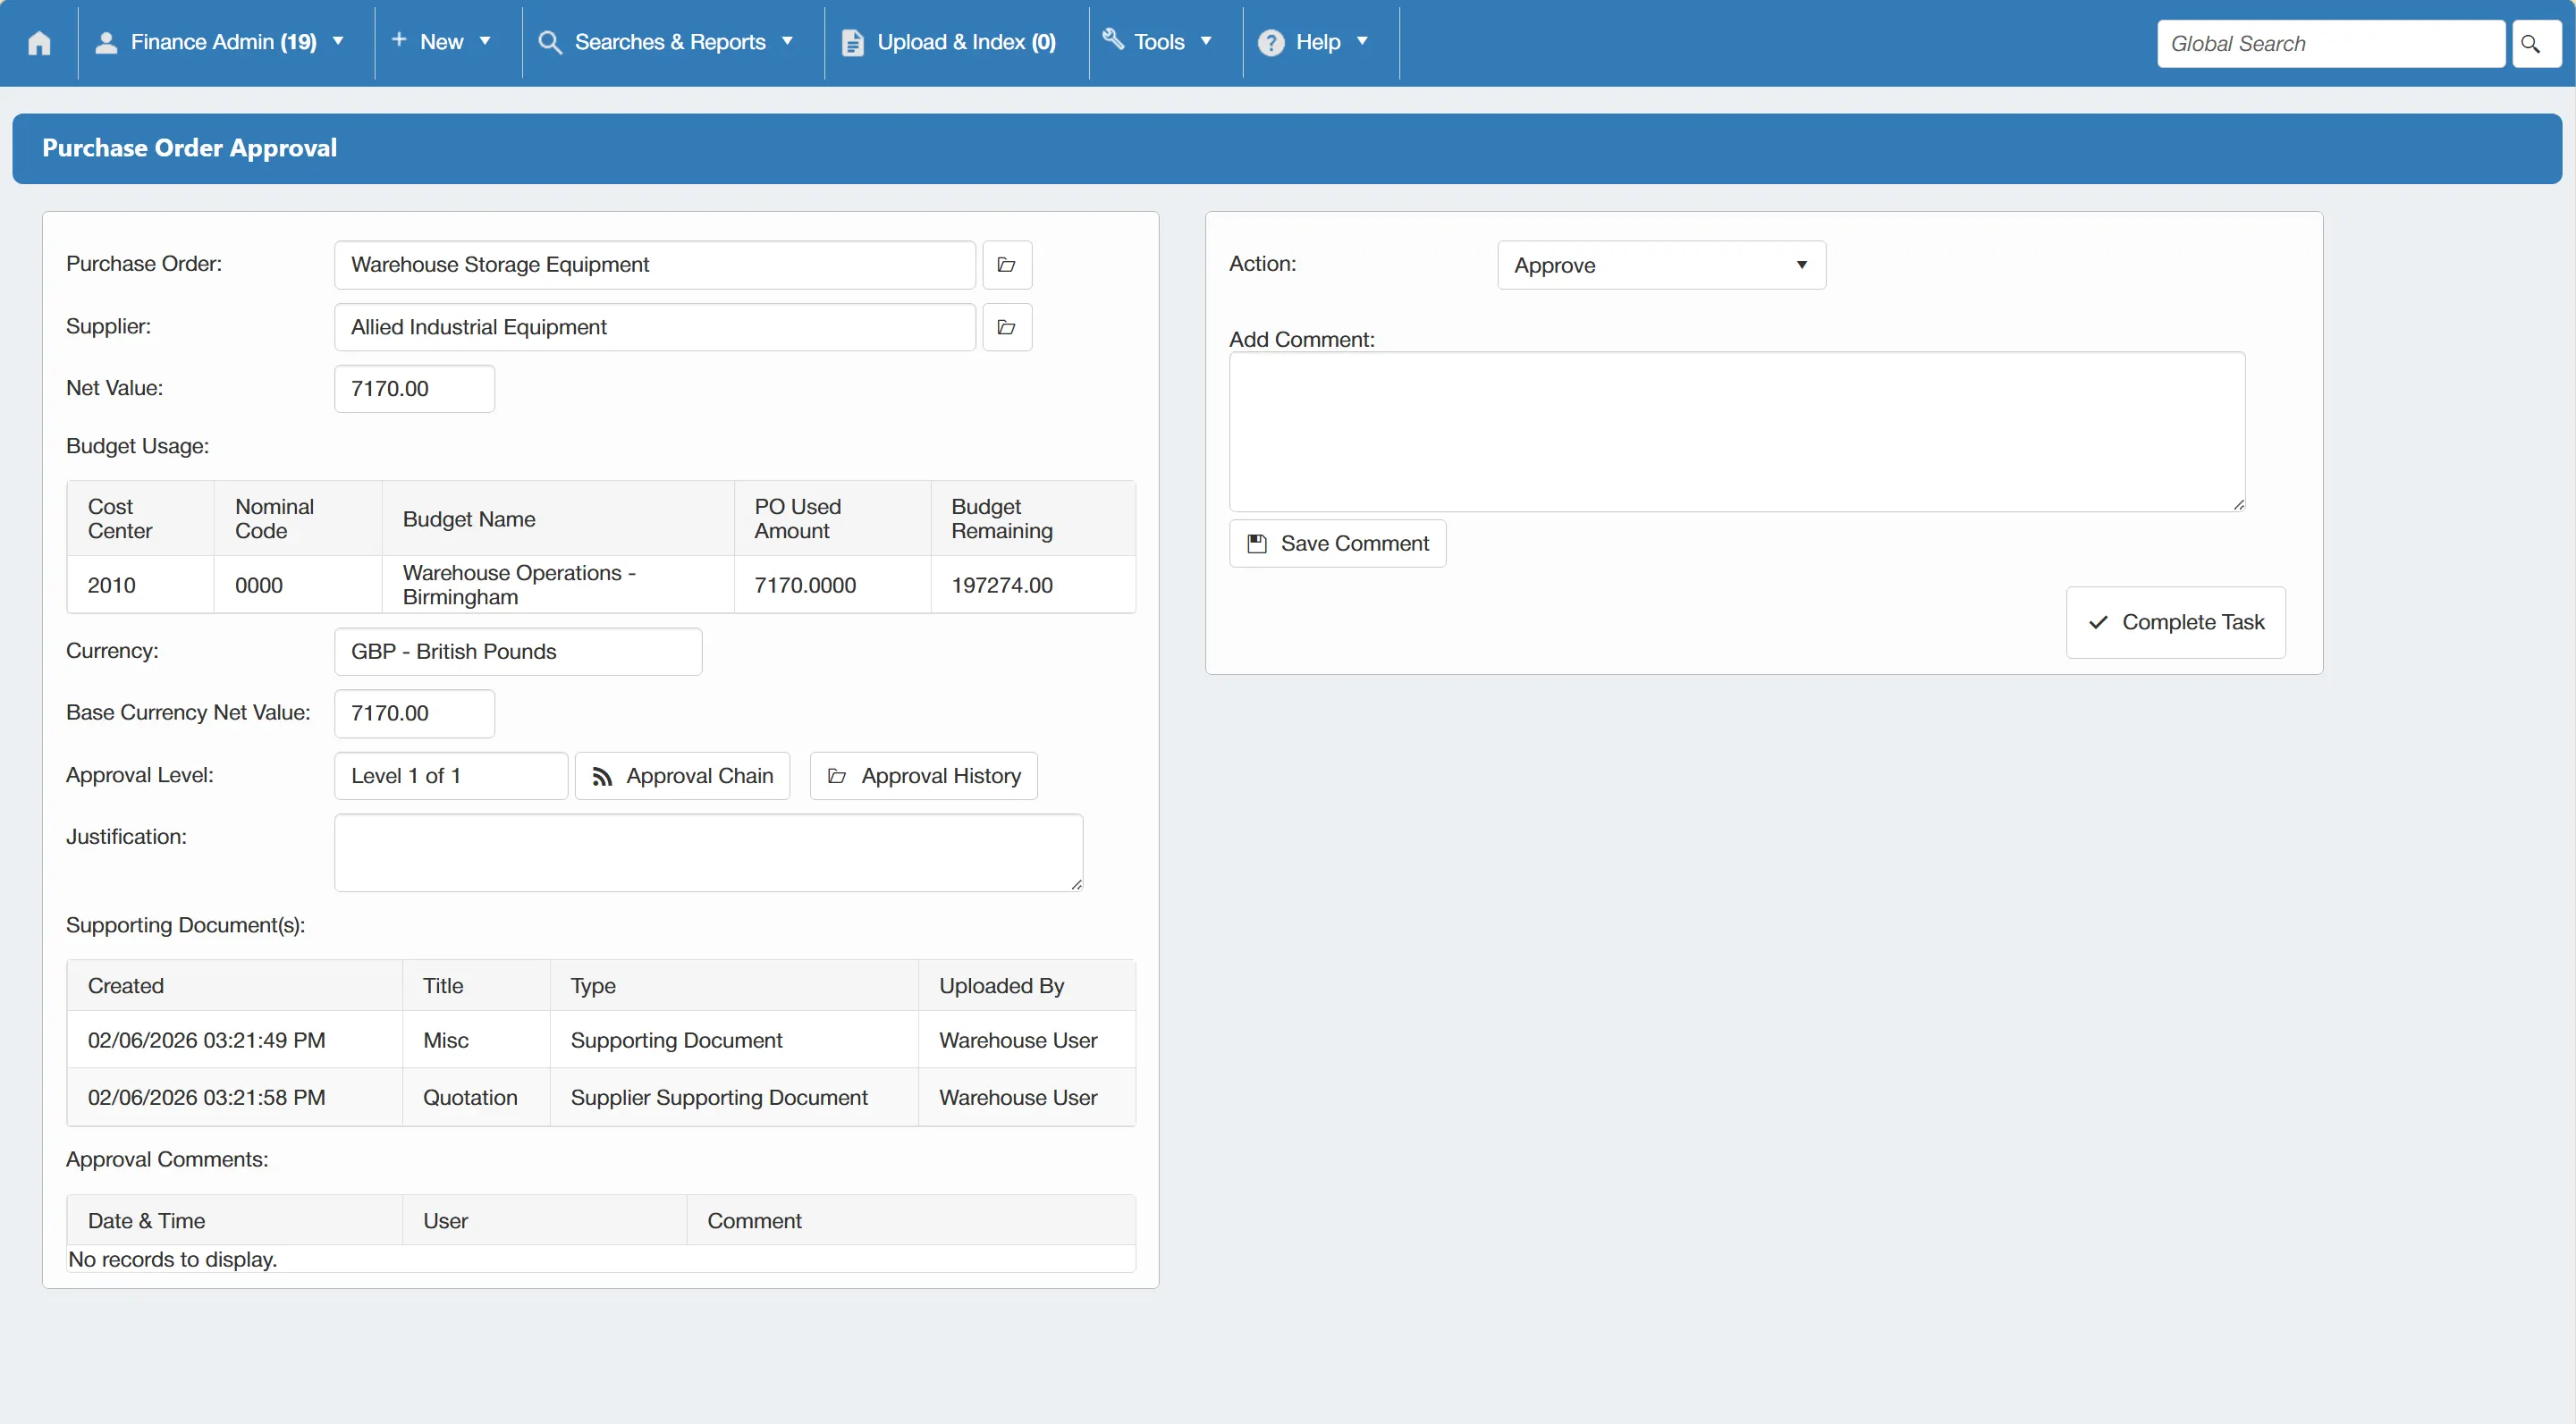Expand the Tools menu
Screen dimensions: 2576x1424
[1159, 42]
